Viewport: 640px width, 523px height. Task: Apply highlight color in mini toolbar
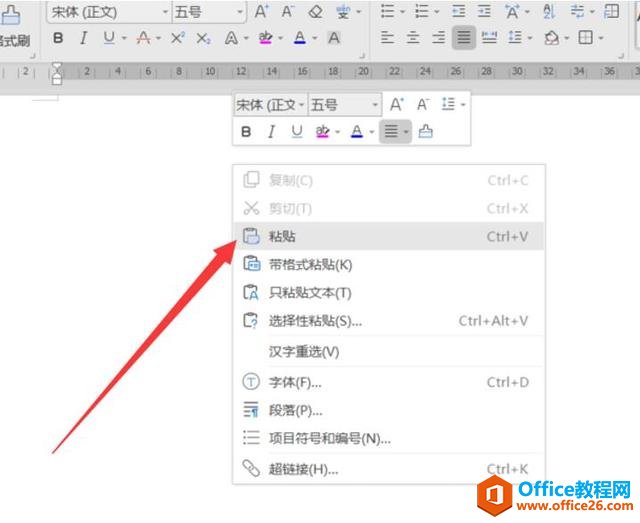coord(322,131)
